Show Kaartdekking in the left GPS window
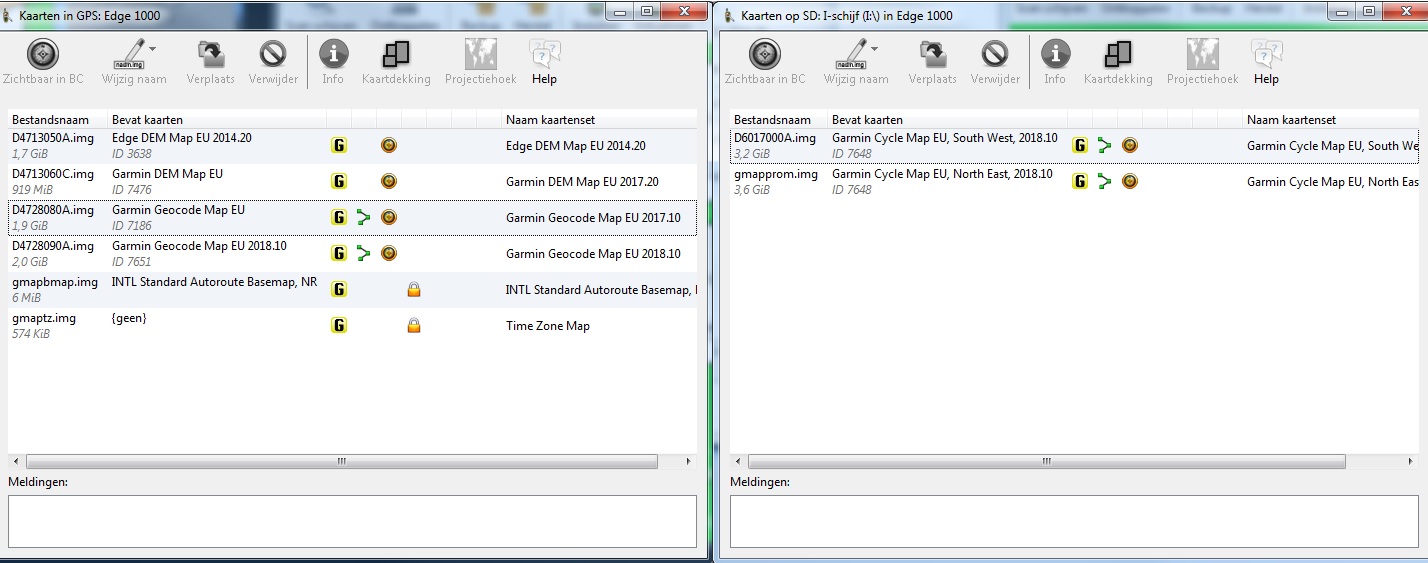This screenshot has height=563, width=1428. tap(396, 55)
